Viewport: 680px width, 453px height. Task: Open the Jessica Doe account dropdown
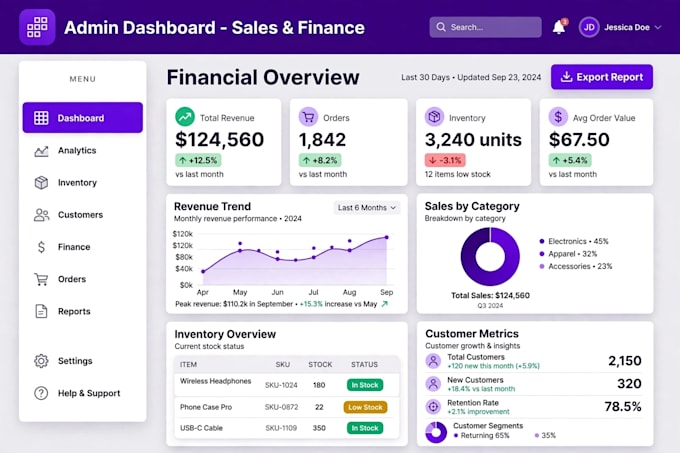(x=633, y=27)
